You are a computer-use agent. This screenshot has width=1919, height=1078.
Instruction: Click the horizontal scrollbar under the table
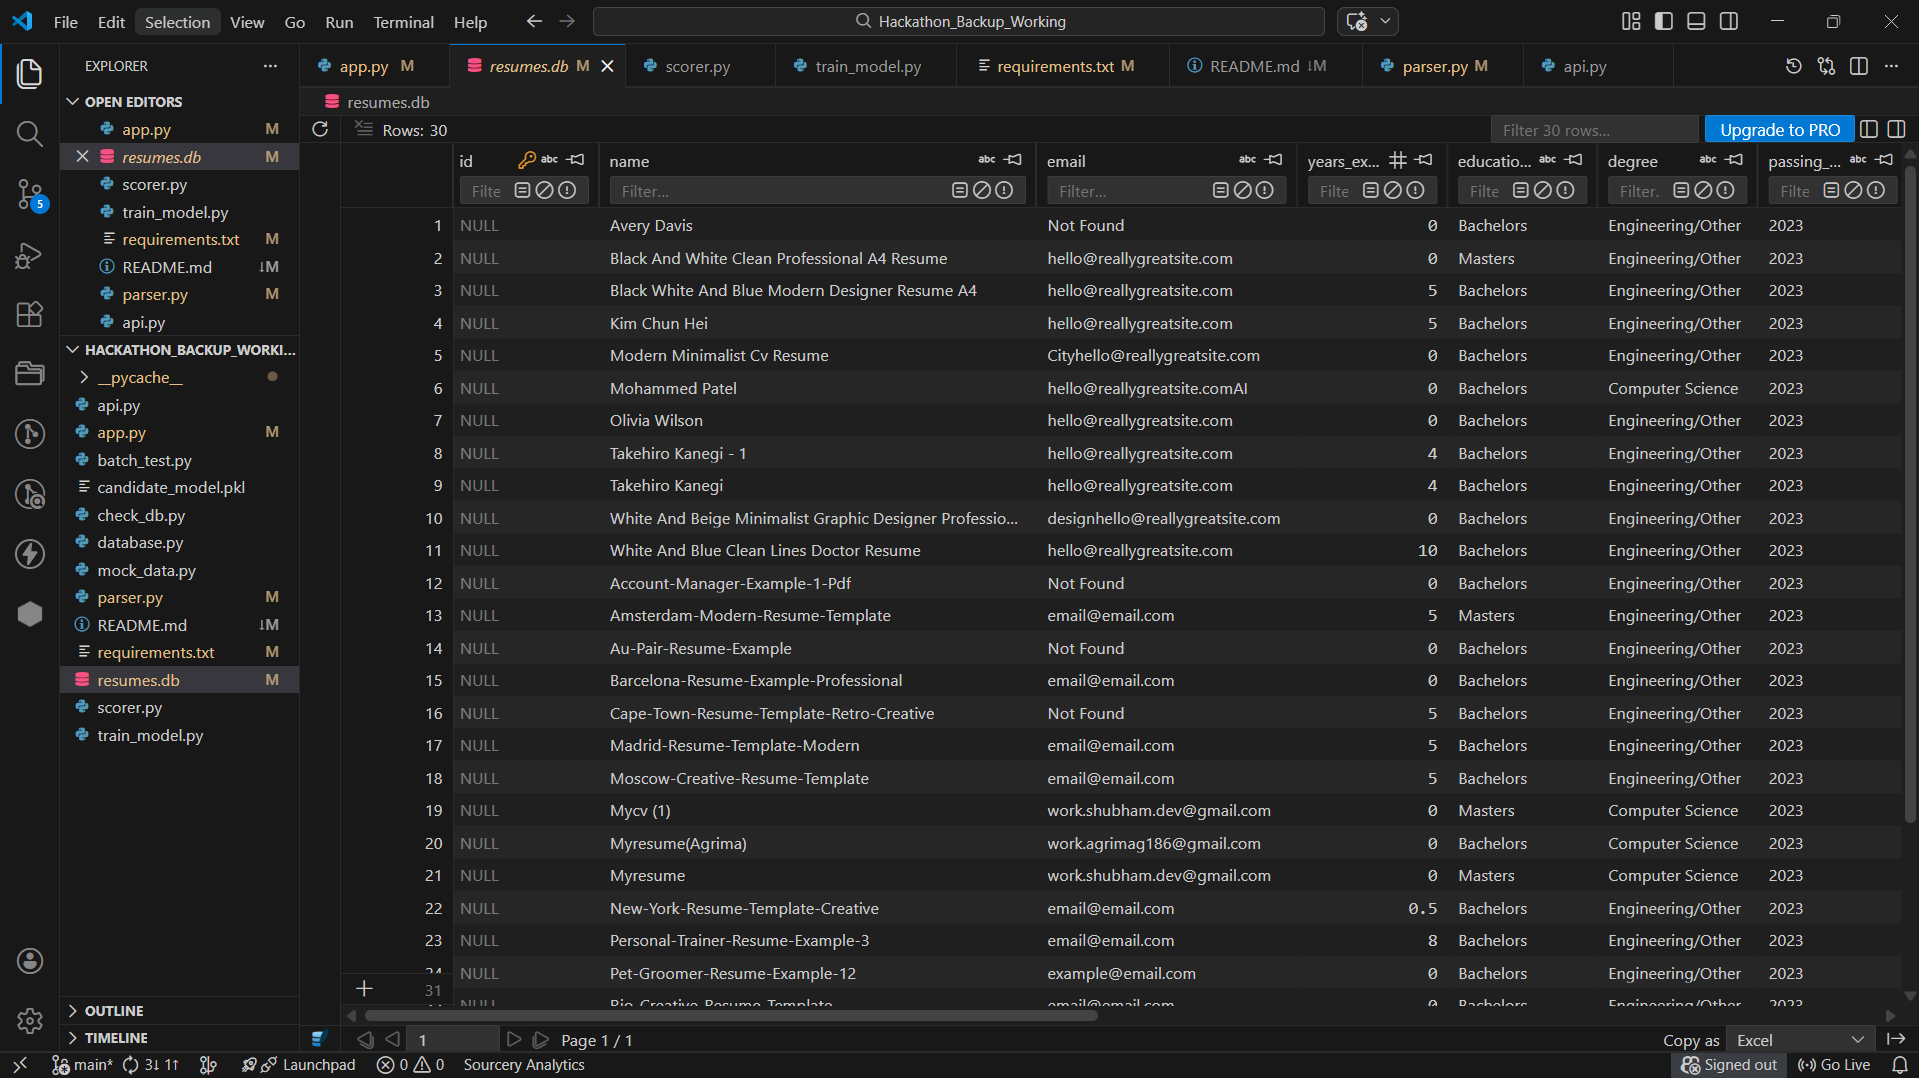click(x=730, y=1016)
